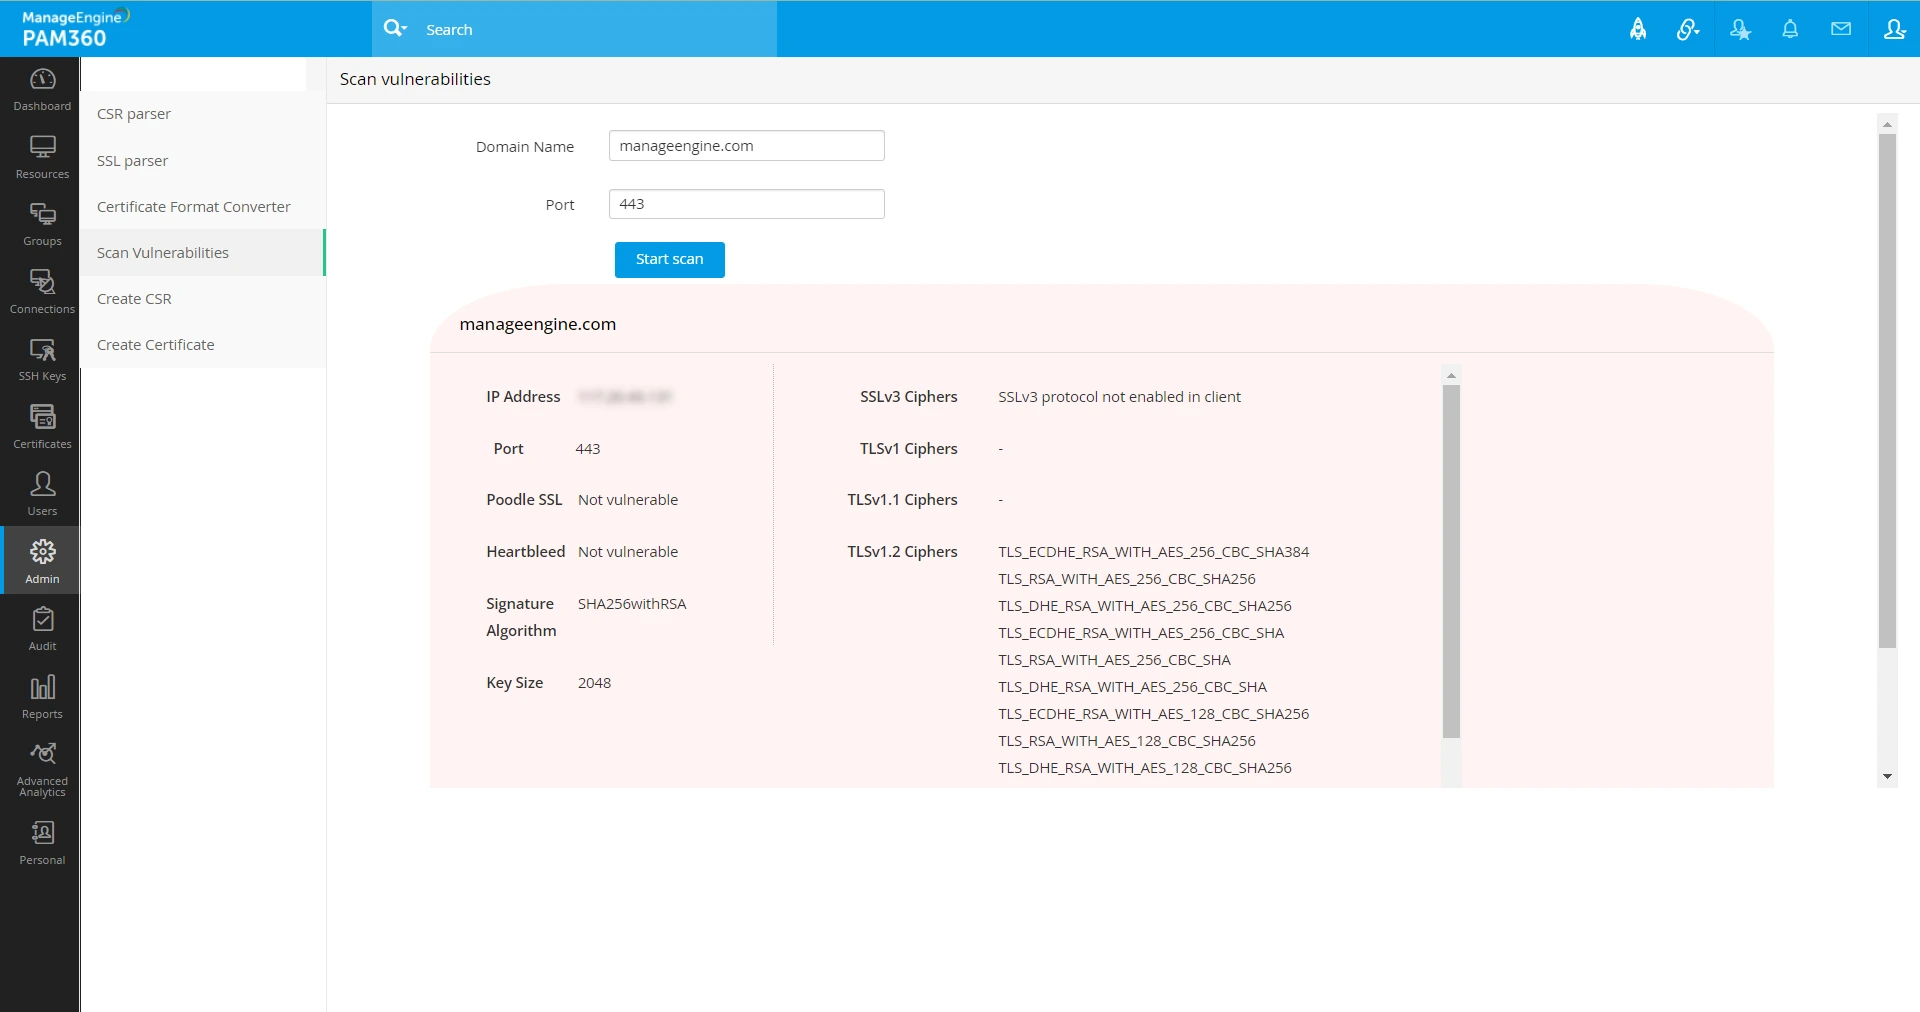
Task: Open Certificate Format Converter
Action: coord(193,207)
